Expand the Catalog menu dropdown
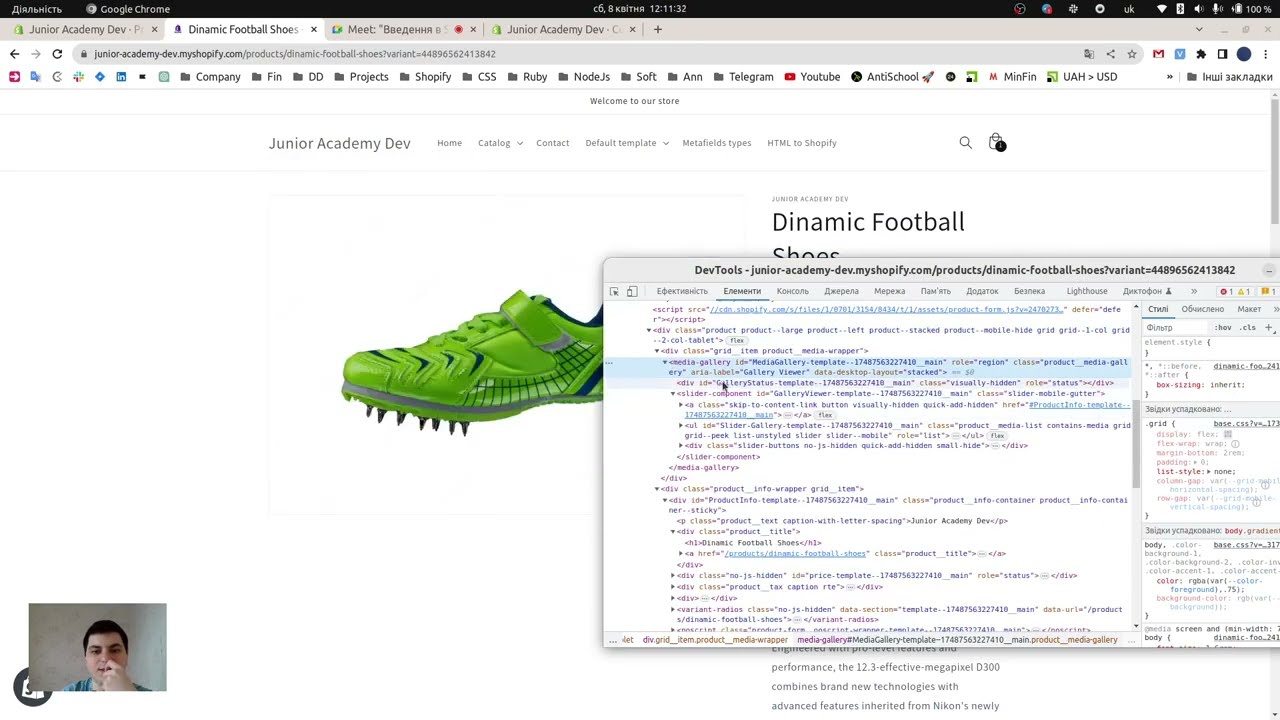Viewport: 1280px width, 720px height. point(499,143)
